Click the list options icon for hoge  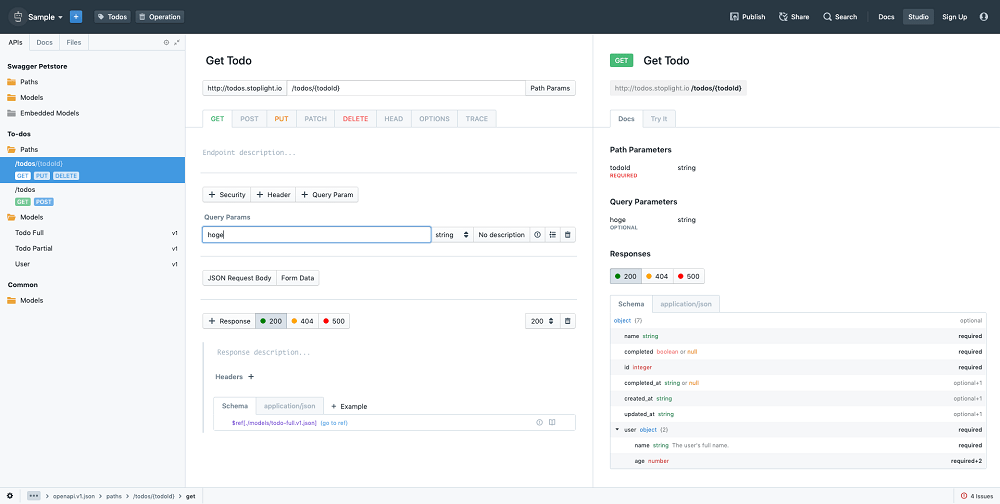(x=552, y=235)
